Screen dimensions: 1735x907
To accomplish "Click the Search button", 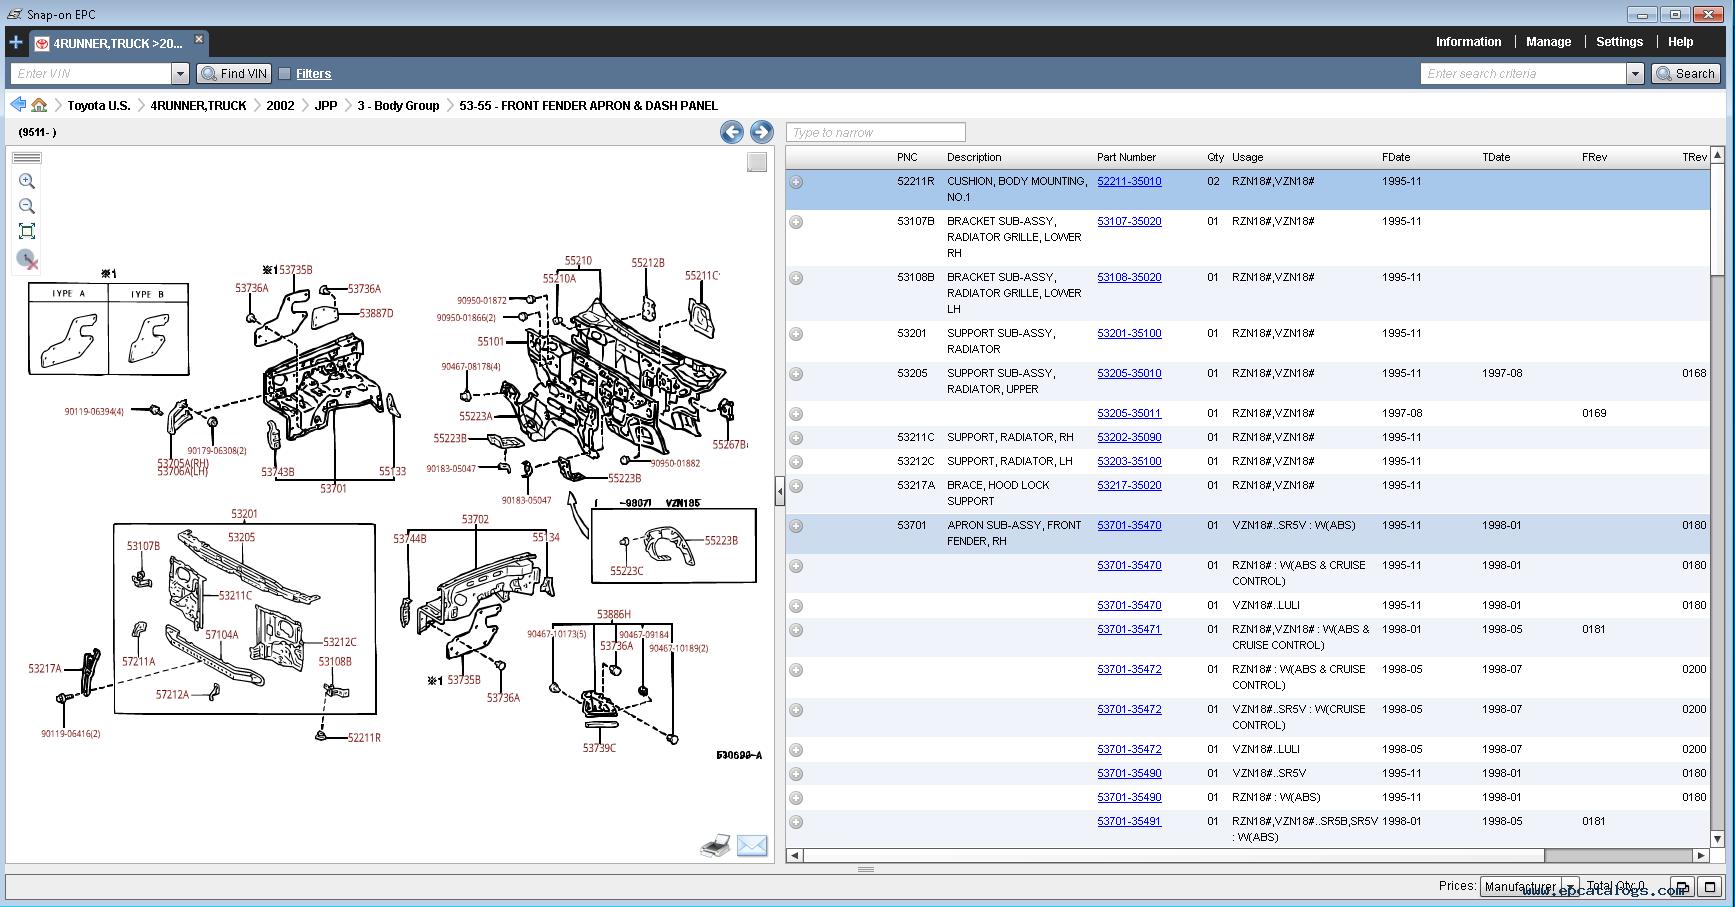I will coord(1686,73).
